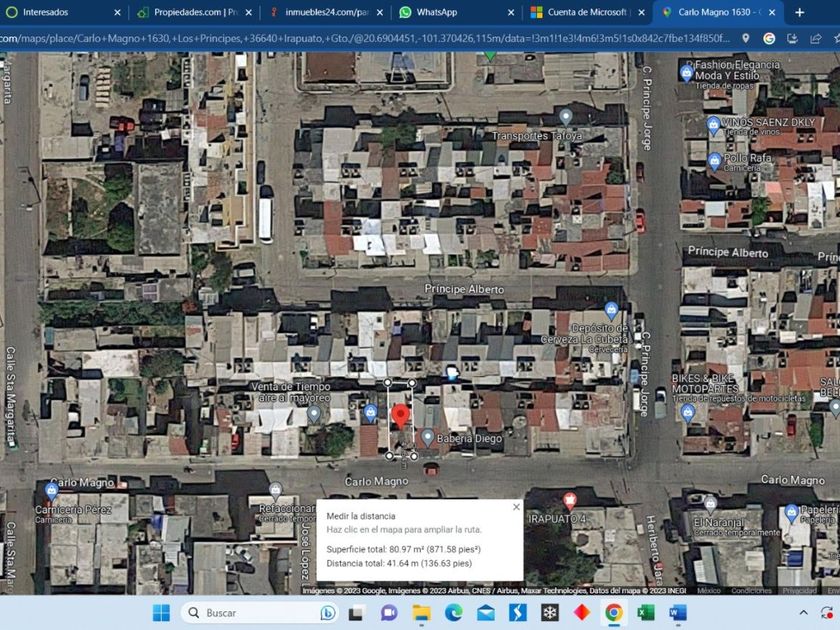Open the Fashion Elegancia Moda Y Estilo marker
Viewport: 840px width, 630px height.
click(x=686, y=72)
